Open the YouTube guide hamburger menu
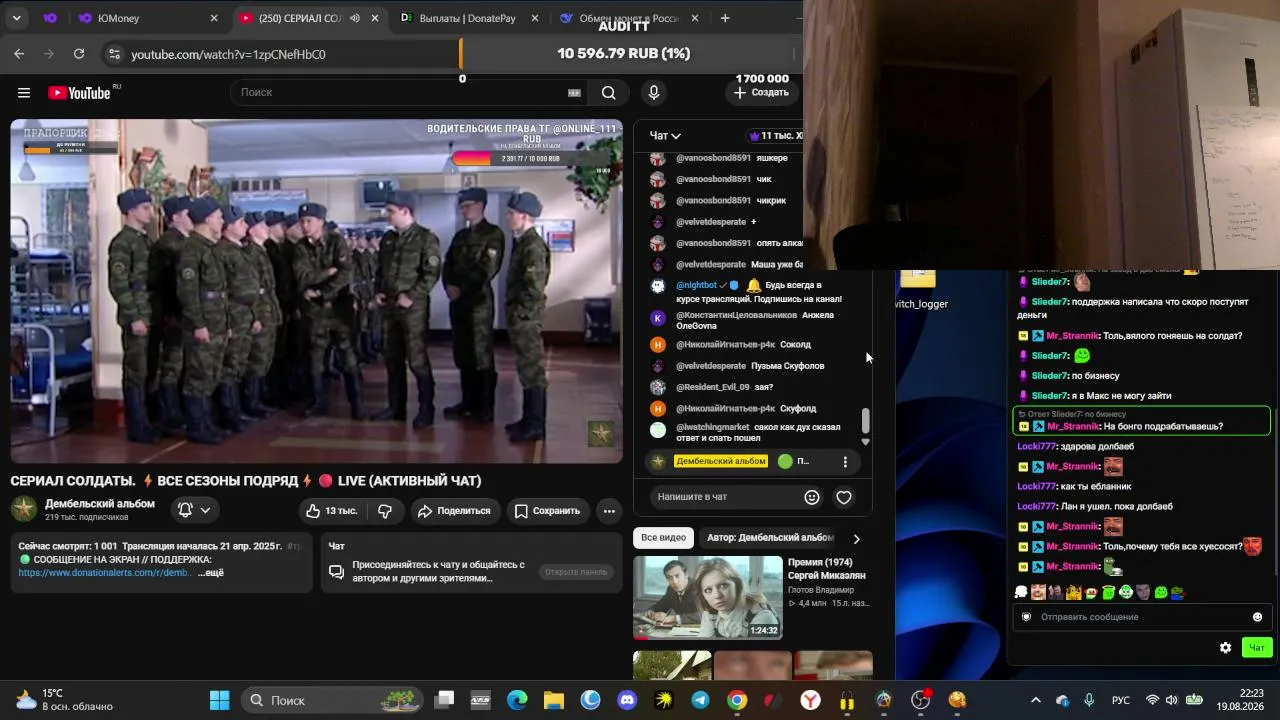The height and width of the screenshot is (720, 1280). (24, 93)
